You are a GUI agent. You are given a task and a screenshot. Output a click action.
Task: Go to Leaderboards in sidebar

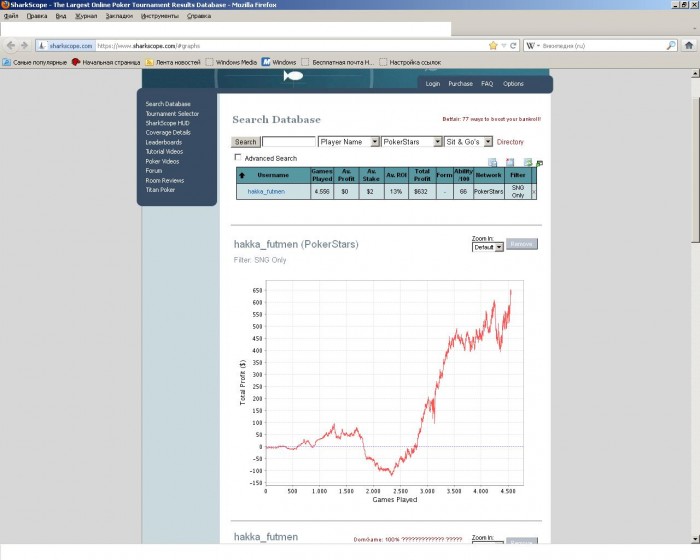tap(163, 142)
